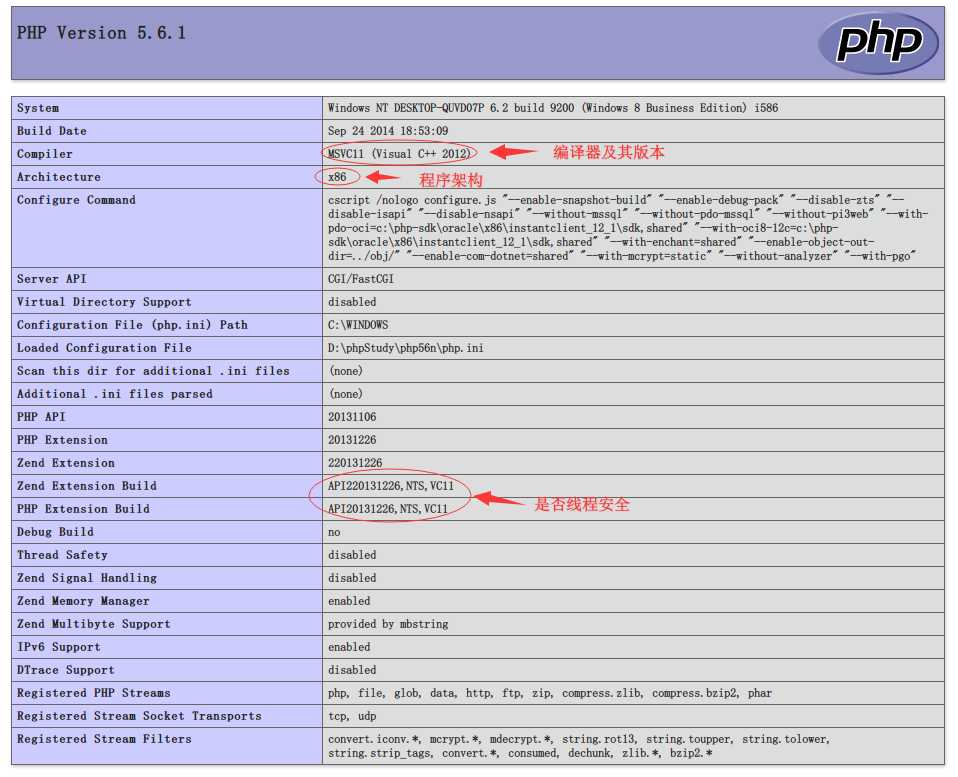958x777 pixels.
Task: Select (none) beside Scan this dir row
Action: pos(346,371)
